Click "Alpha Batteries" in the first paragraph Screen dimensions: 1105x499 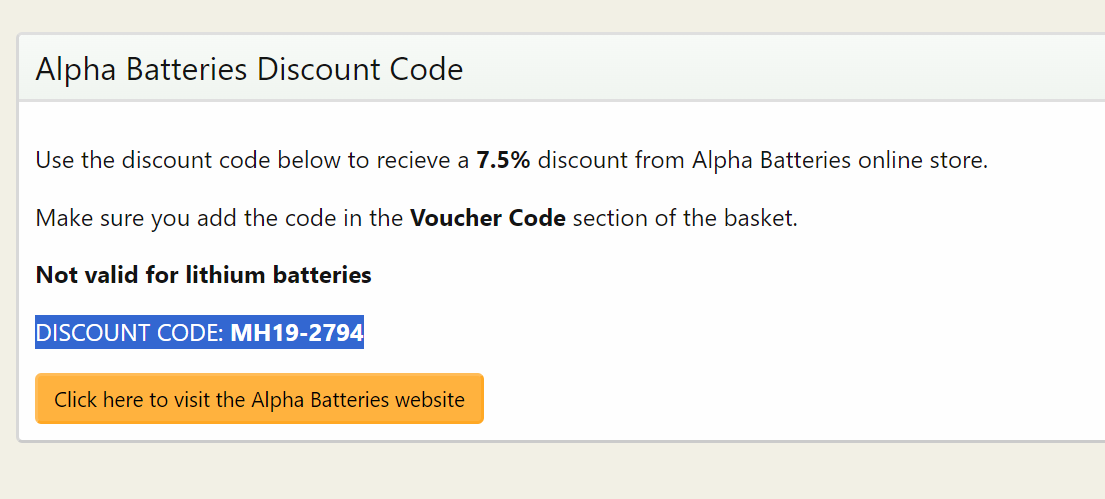point(771,160)
